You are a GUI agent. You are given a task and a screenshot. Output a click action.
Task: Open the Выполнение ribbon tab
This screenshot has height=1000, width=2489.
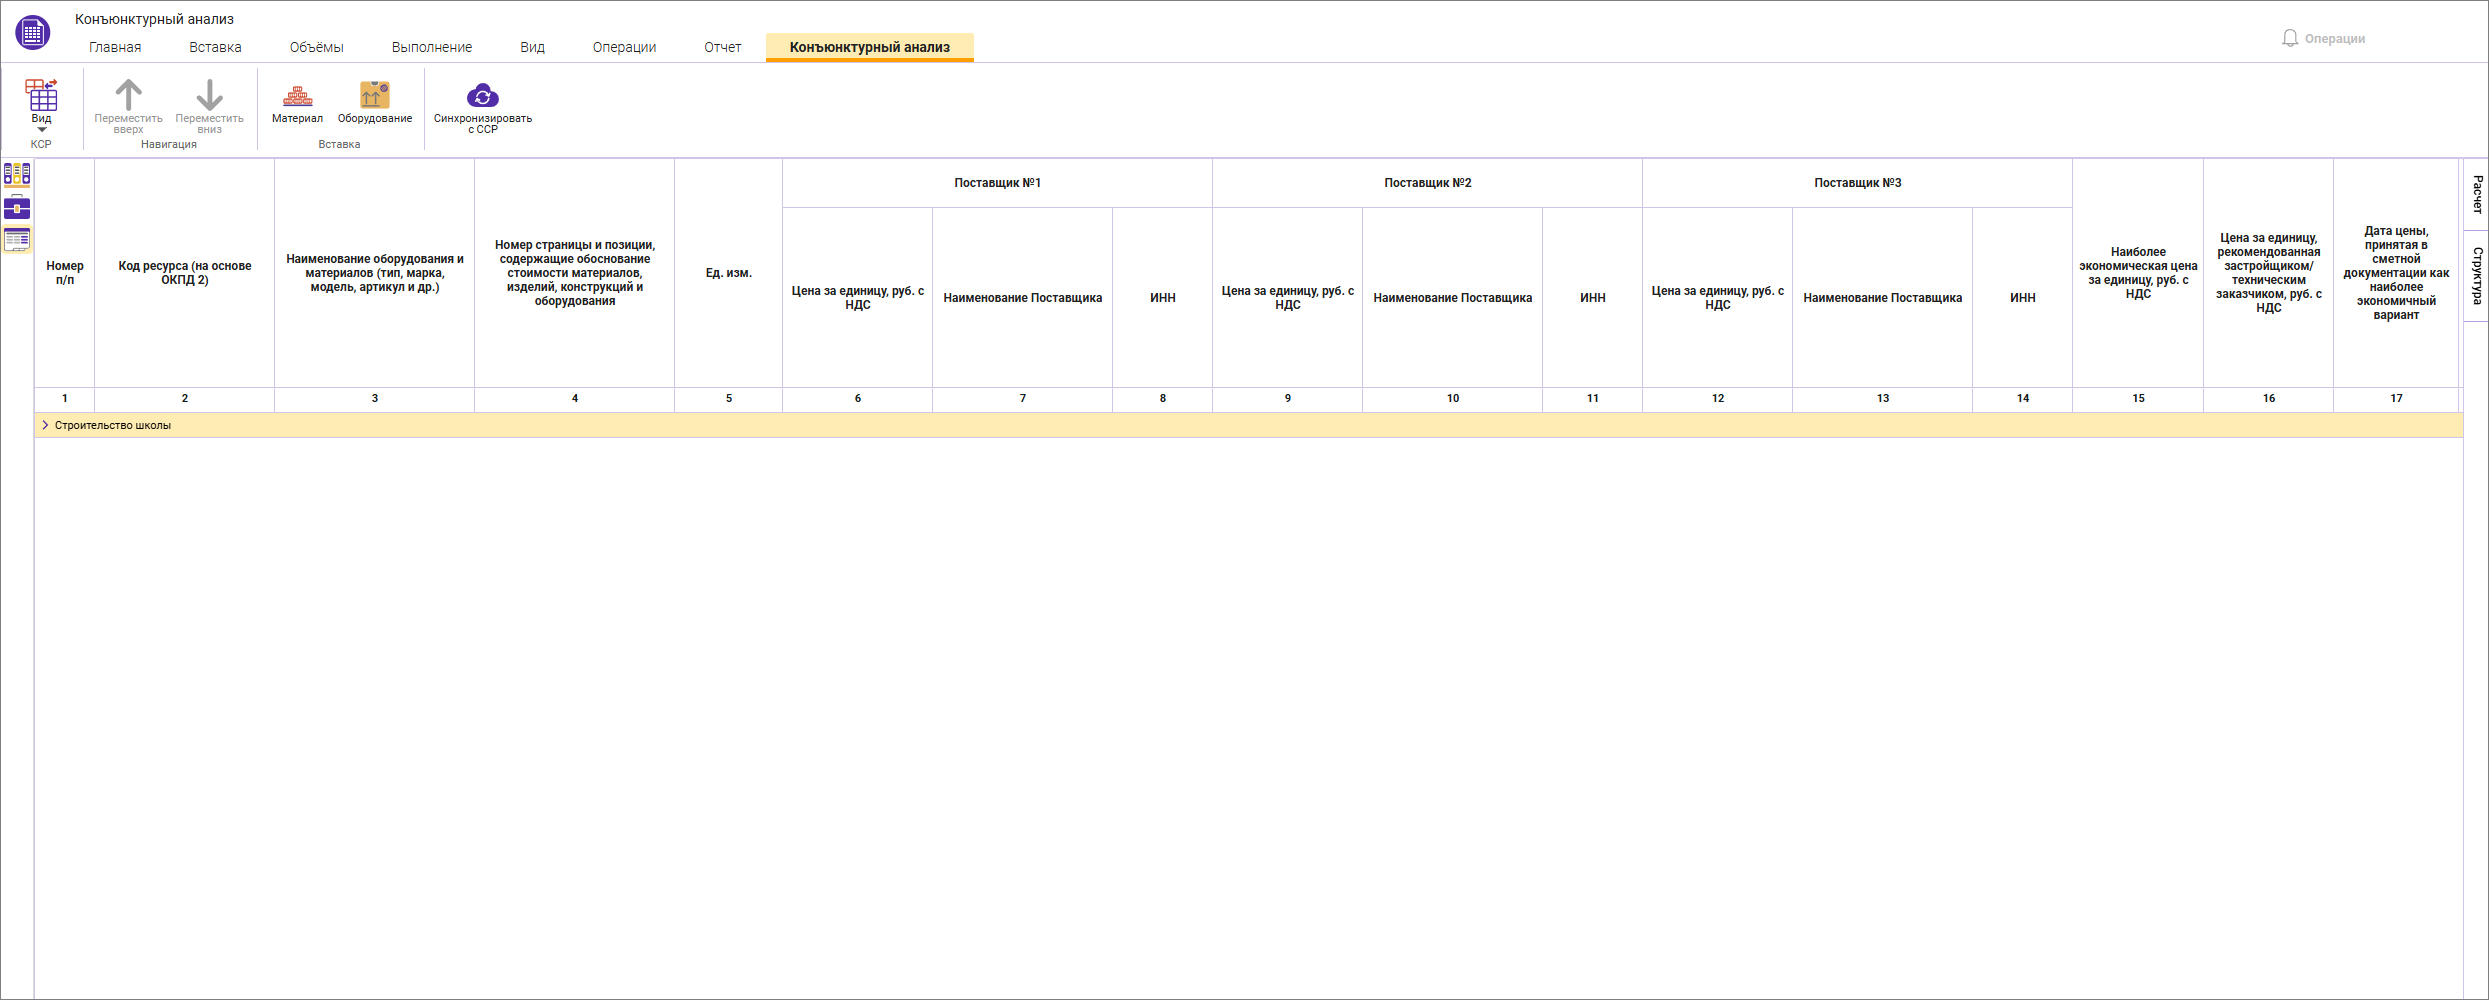click(432, 47)
